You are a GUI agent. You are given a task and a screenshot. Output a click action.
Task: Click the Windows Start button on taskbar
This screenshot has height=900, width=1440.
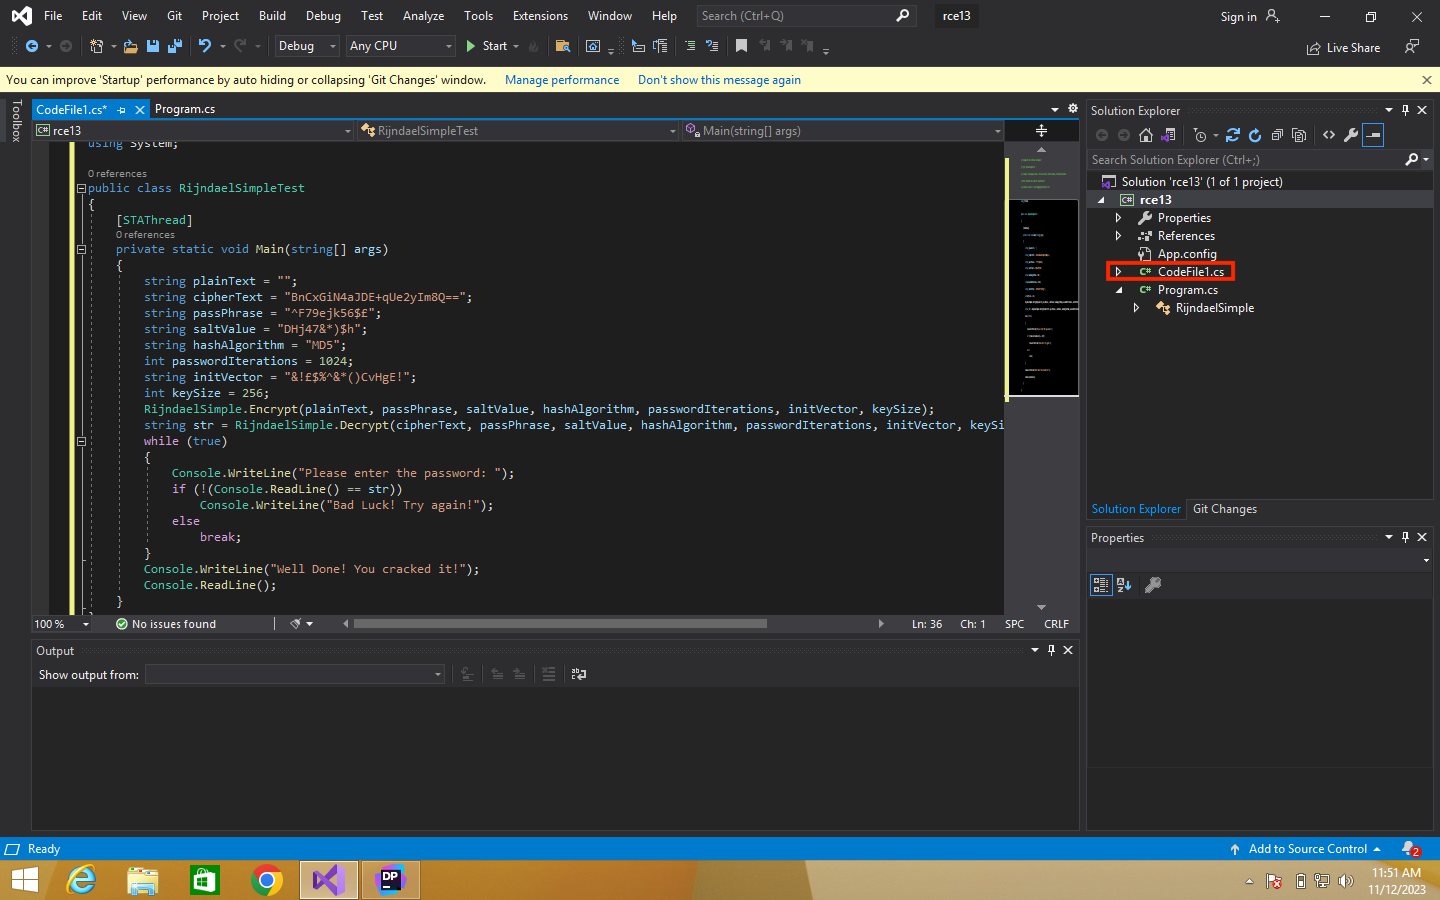point(24,880)
